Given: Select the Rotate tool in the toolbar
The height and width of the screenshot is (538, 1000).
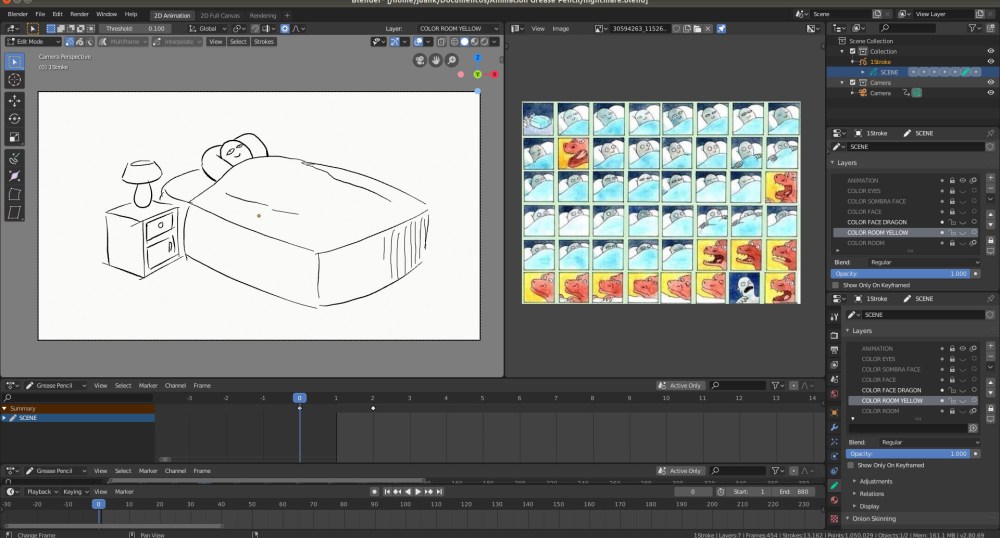Looking at the screenshot, I should (15, 118).
